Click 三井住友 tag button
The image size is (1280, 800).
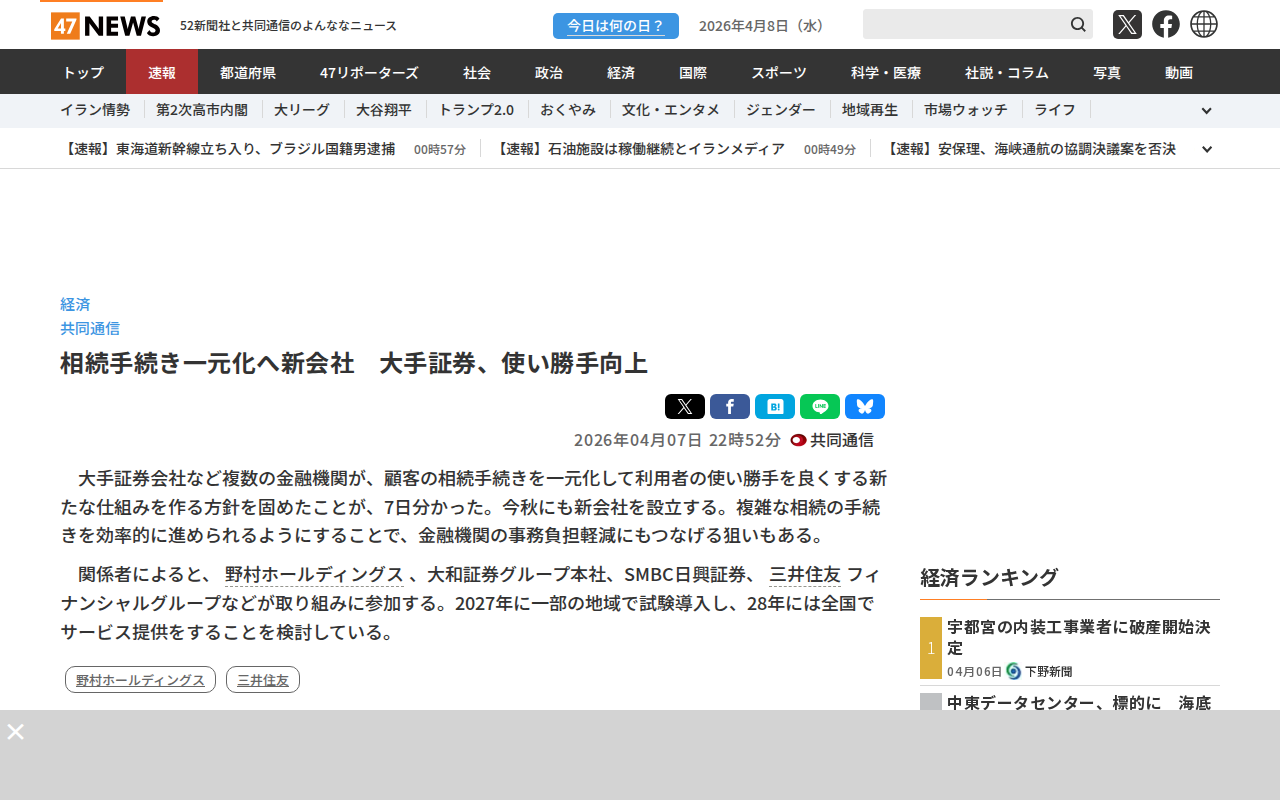[x=263, y=680]
